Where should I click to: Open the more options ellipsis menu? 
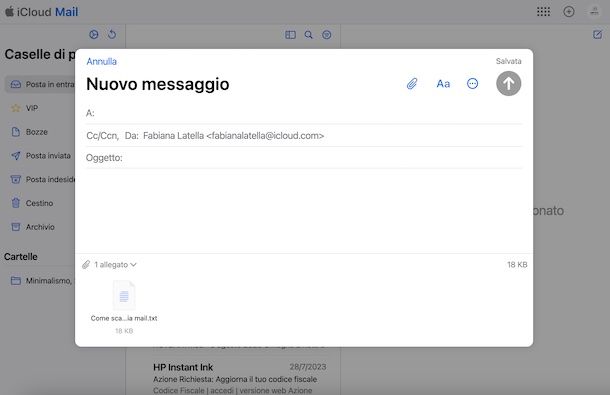(472, 84)
